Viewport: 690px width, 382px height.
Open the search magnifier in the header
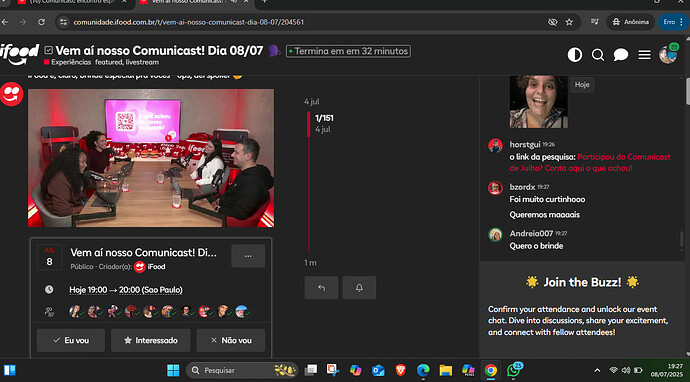(x=598, y=55)
